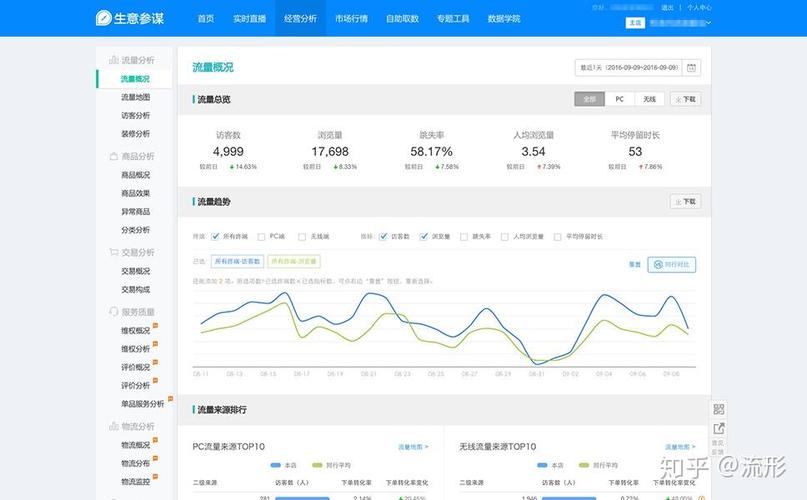
Task: Click the orange flag badge beside 评价概况
Action: click(155, 363)
